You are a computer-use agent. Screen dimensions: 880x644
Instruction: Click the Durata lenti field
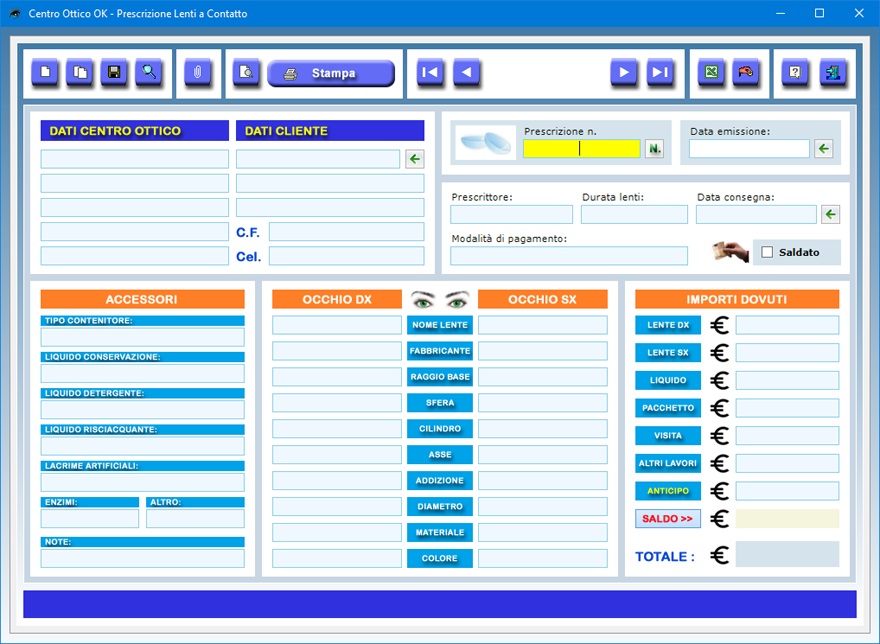tap(634, 214)
